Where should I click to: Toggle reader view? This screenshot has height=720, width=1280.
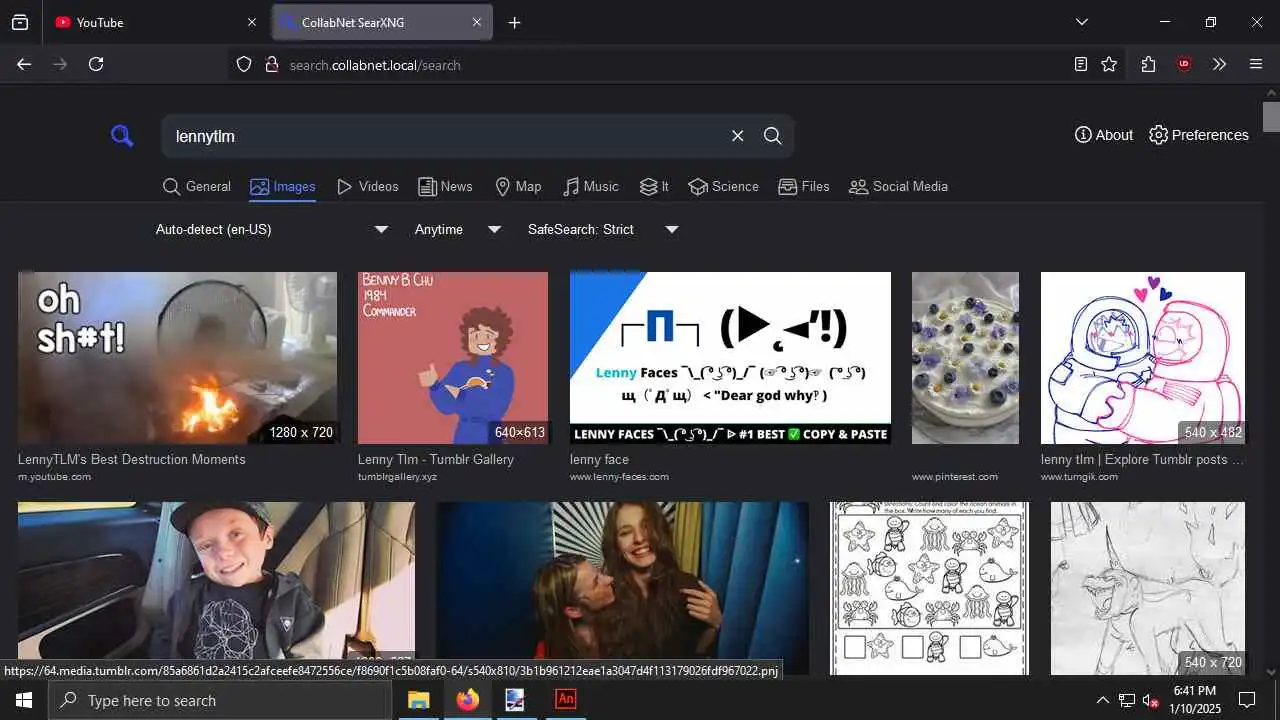(1080, 64)
